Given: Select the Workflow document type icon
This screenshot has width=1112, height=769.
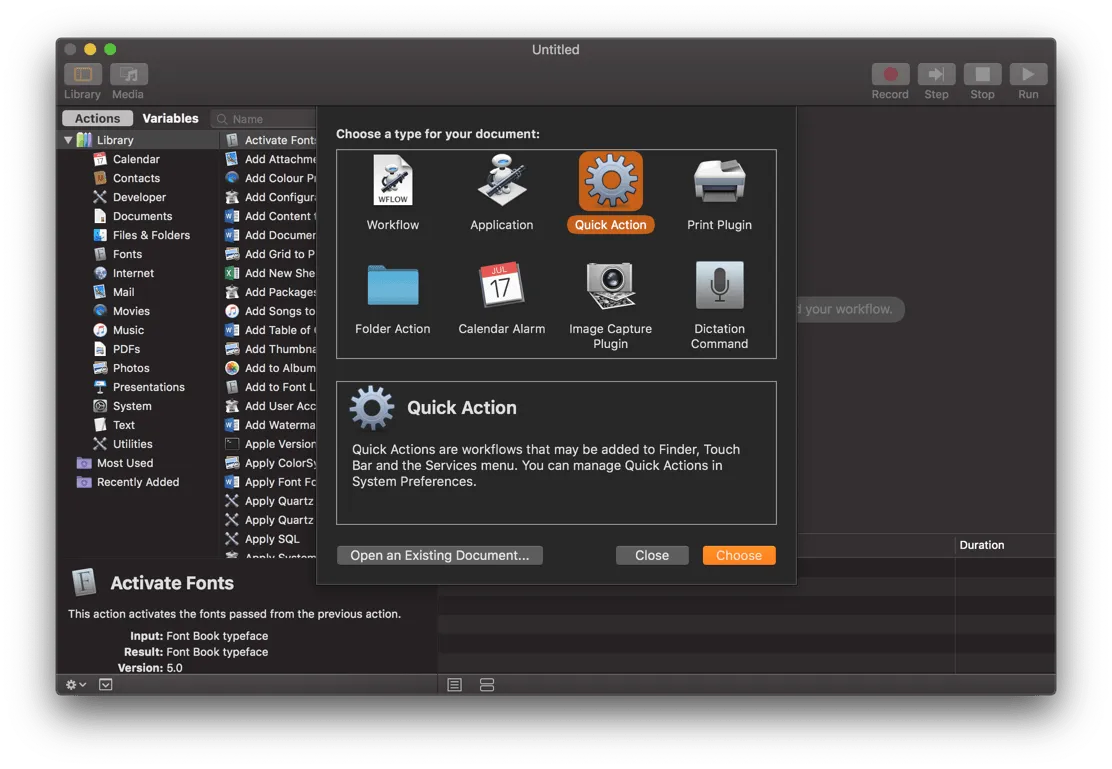Looking at the screenshot, I should pyautogui.click(x=392, y=180).
